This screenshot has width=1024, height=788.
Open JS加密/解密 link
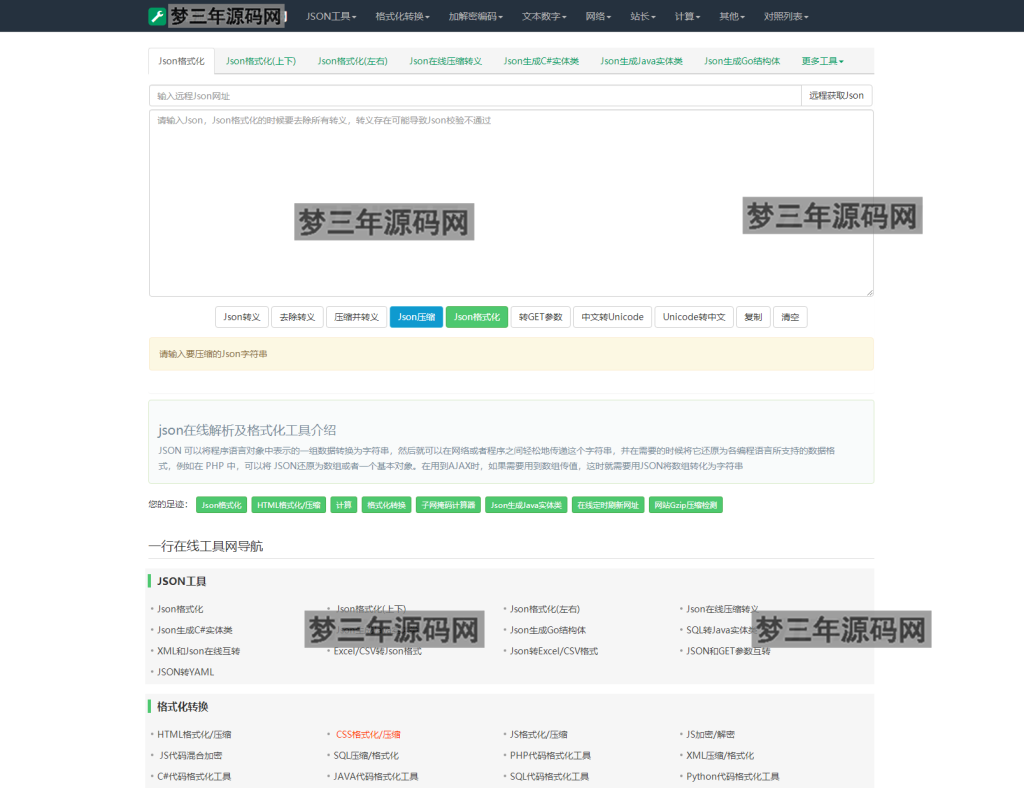click(x=711, y=734)
